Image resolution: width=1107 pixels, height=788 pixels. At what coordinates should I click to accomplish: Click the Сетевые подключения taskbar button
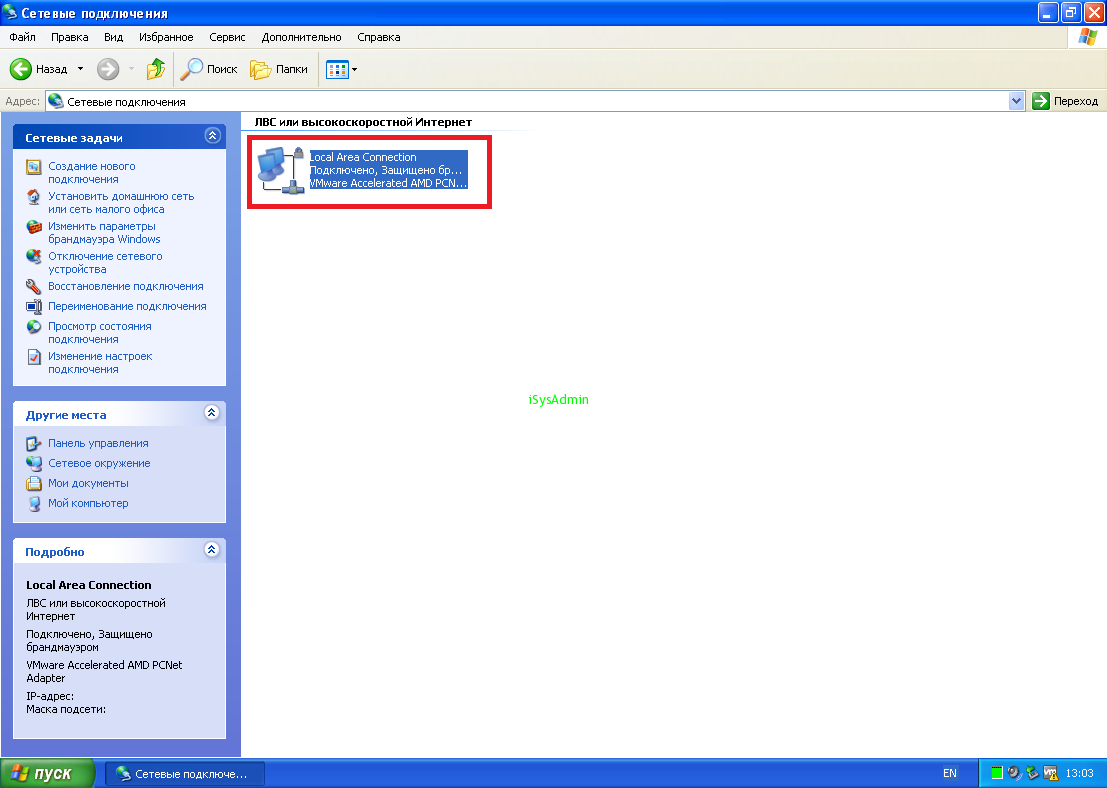click(185, 774)
